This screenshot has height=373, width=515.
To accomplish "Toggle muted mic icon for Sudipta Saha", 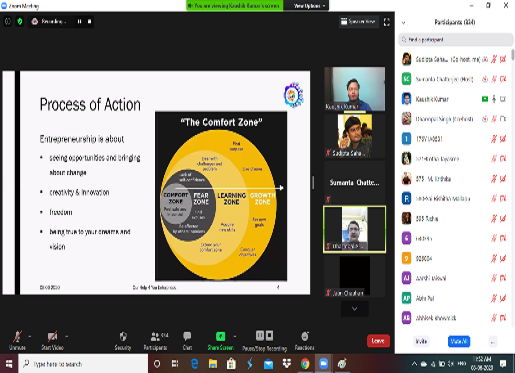I will coord(494,59).
